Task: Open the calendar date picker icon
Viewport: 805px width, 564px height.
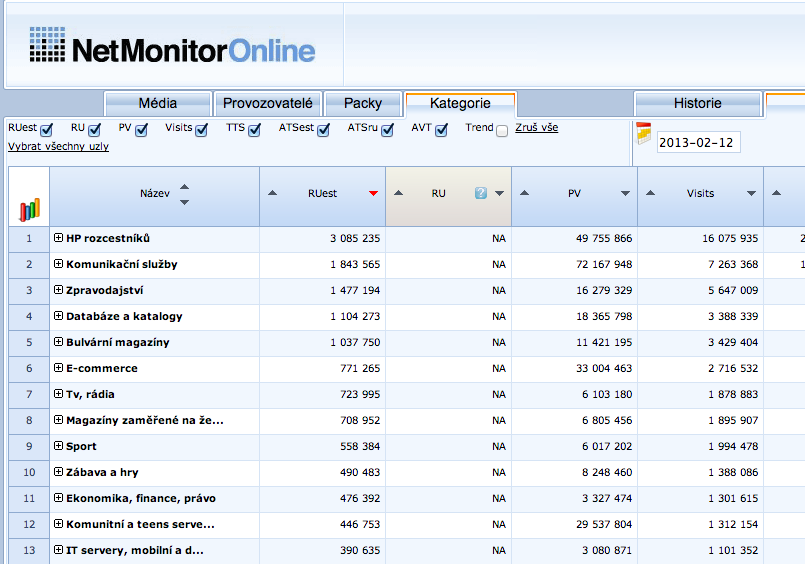Action: click(644, 131)
